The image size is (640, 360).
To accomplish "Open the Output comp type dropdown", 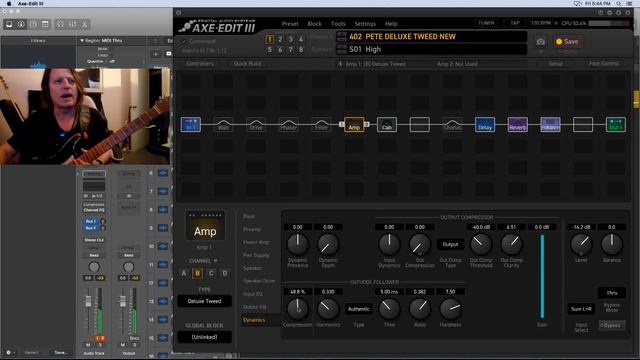I will [450, 244].
